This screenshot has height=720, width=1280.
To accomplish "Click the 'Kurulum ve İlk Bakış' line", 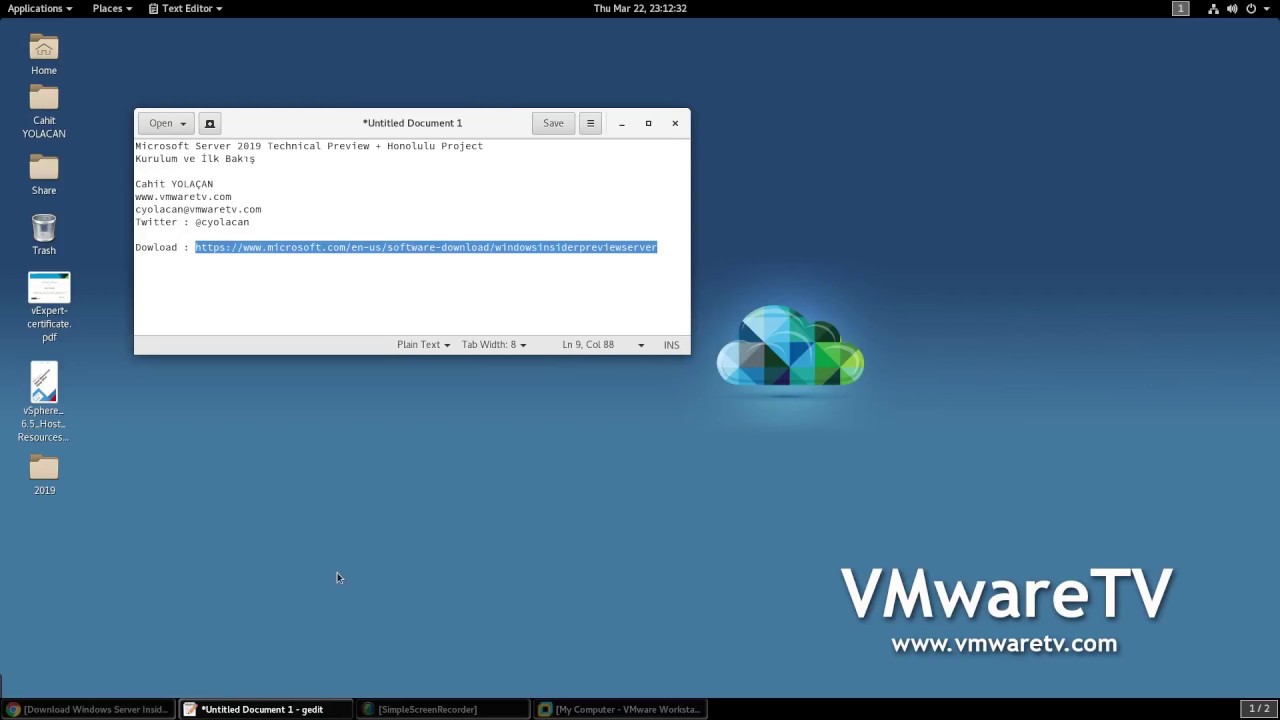I will (x=195, y=159).
